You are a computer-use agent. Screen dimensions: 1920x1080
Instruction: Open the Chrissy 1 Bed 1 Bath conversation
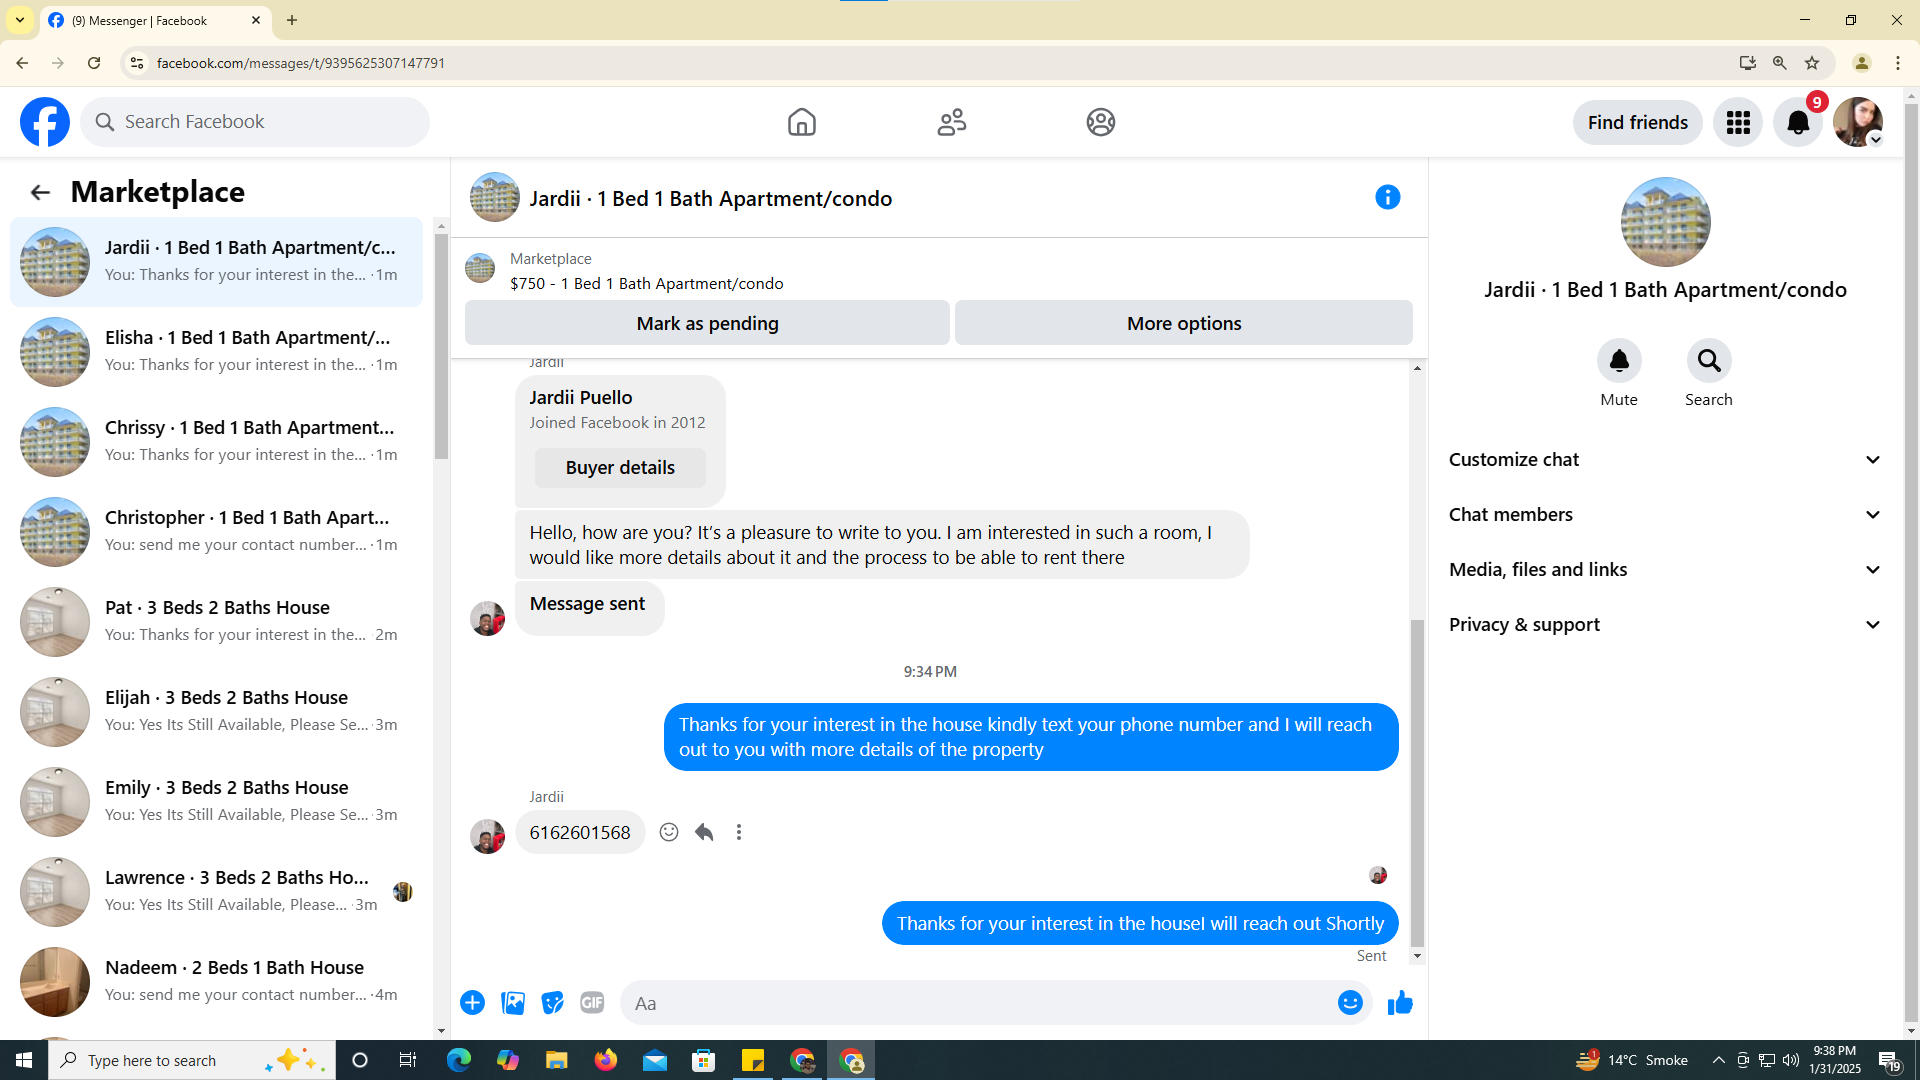pyautogui.click(x=216, y=442)
